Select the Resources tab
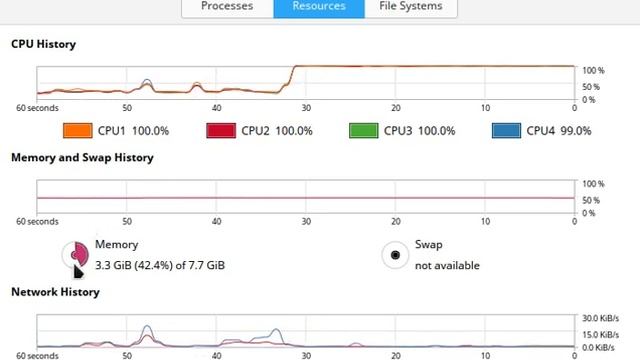 (319, 8)
